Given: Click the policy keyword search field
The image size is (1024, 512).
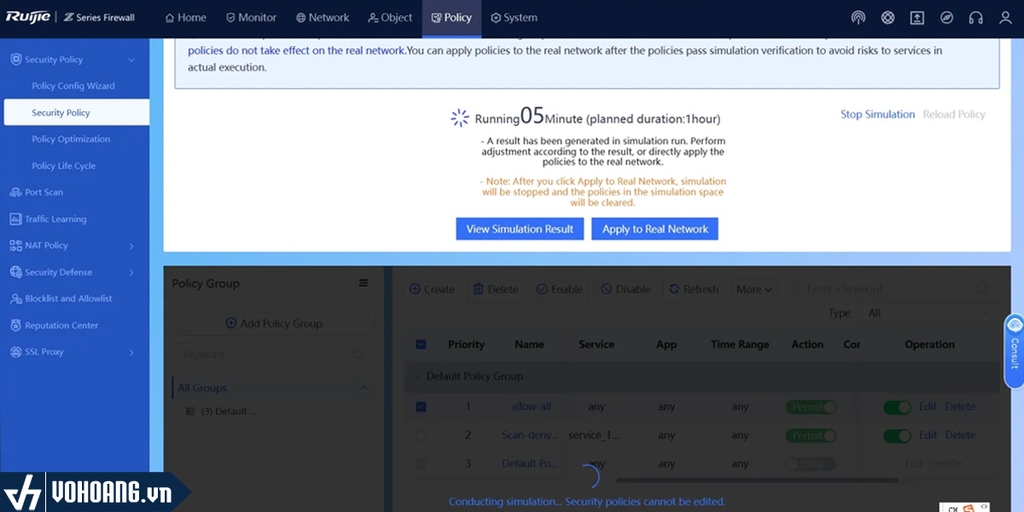Looking at the screenshot, I should coord(895,289).
